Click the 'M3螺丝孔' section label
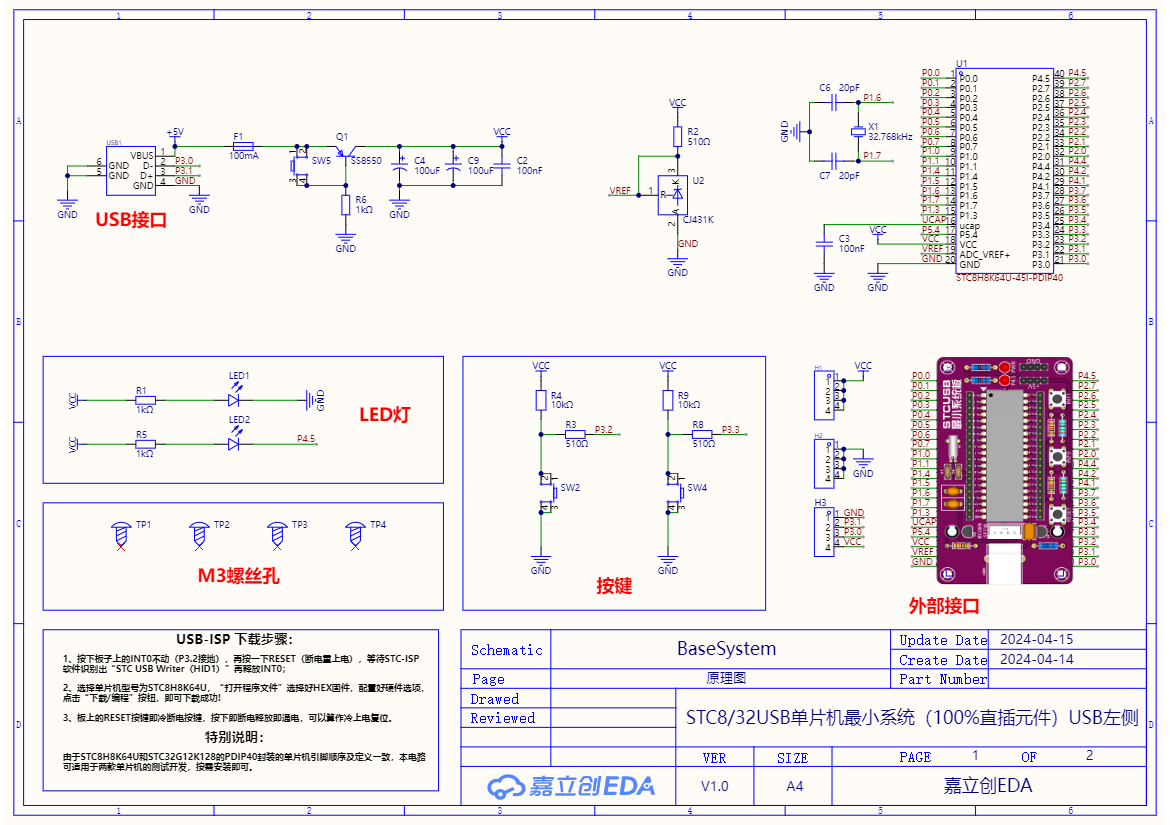This screenshot has height=825, width=1170. click(239, 576)
